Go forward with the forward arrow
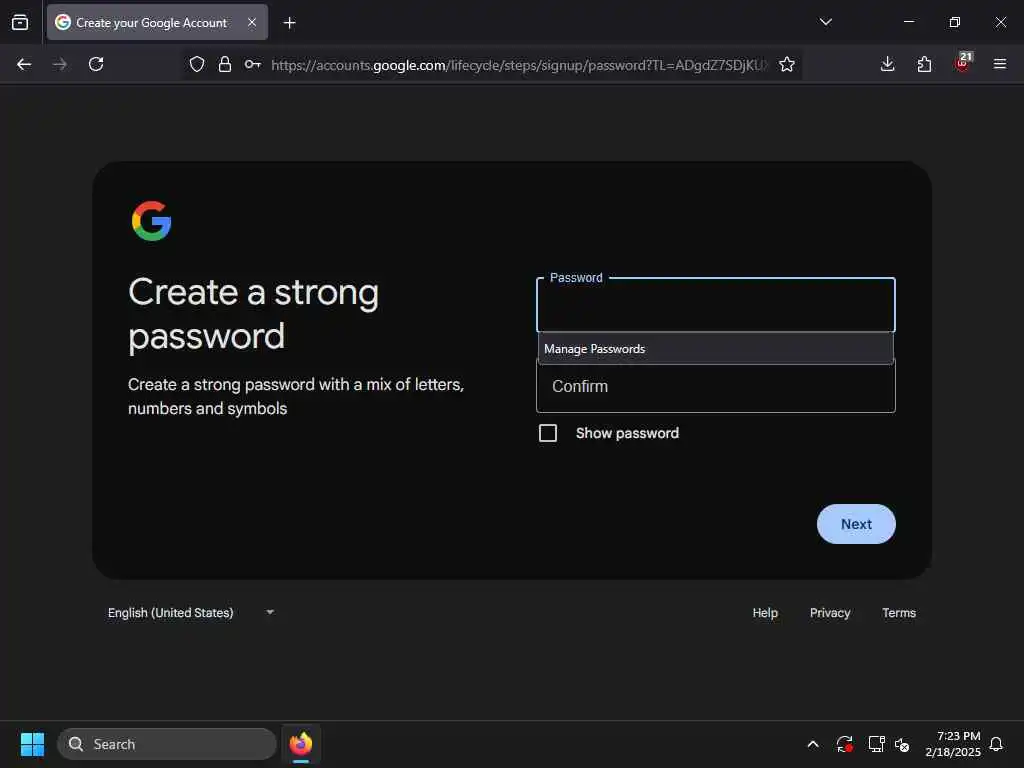 point(60,64)
